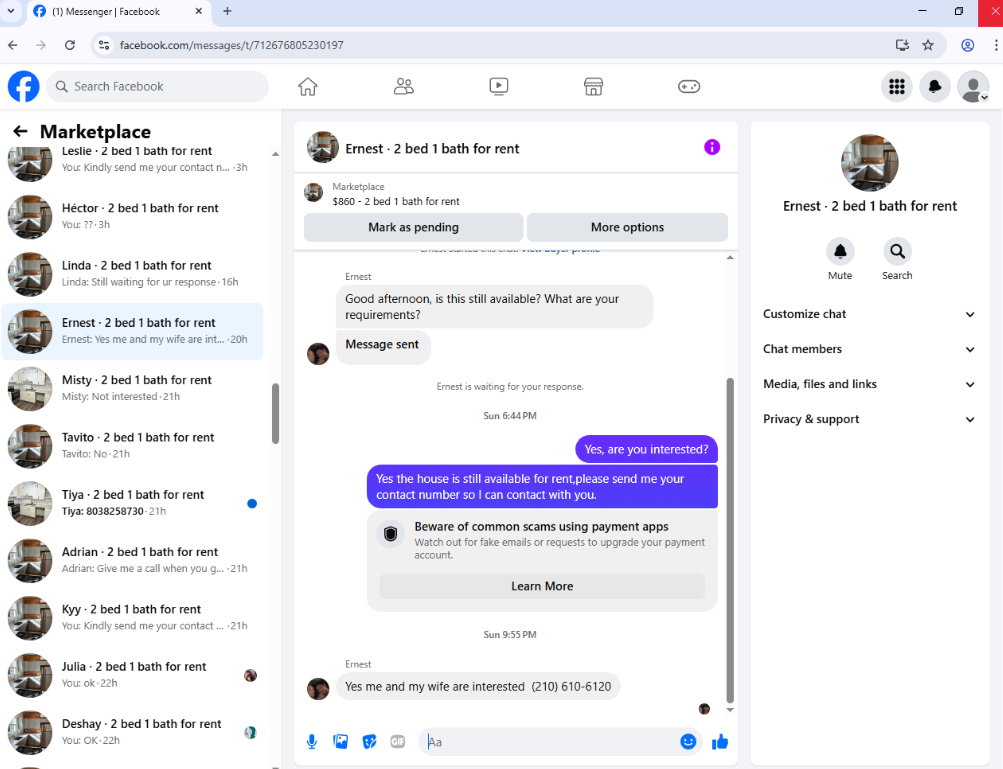
Task: Click Learn More on the scam warning
Action: 542,586
